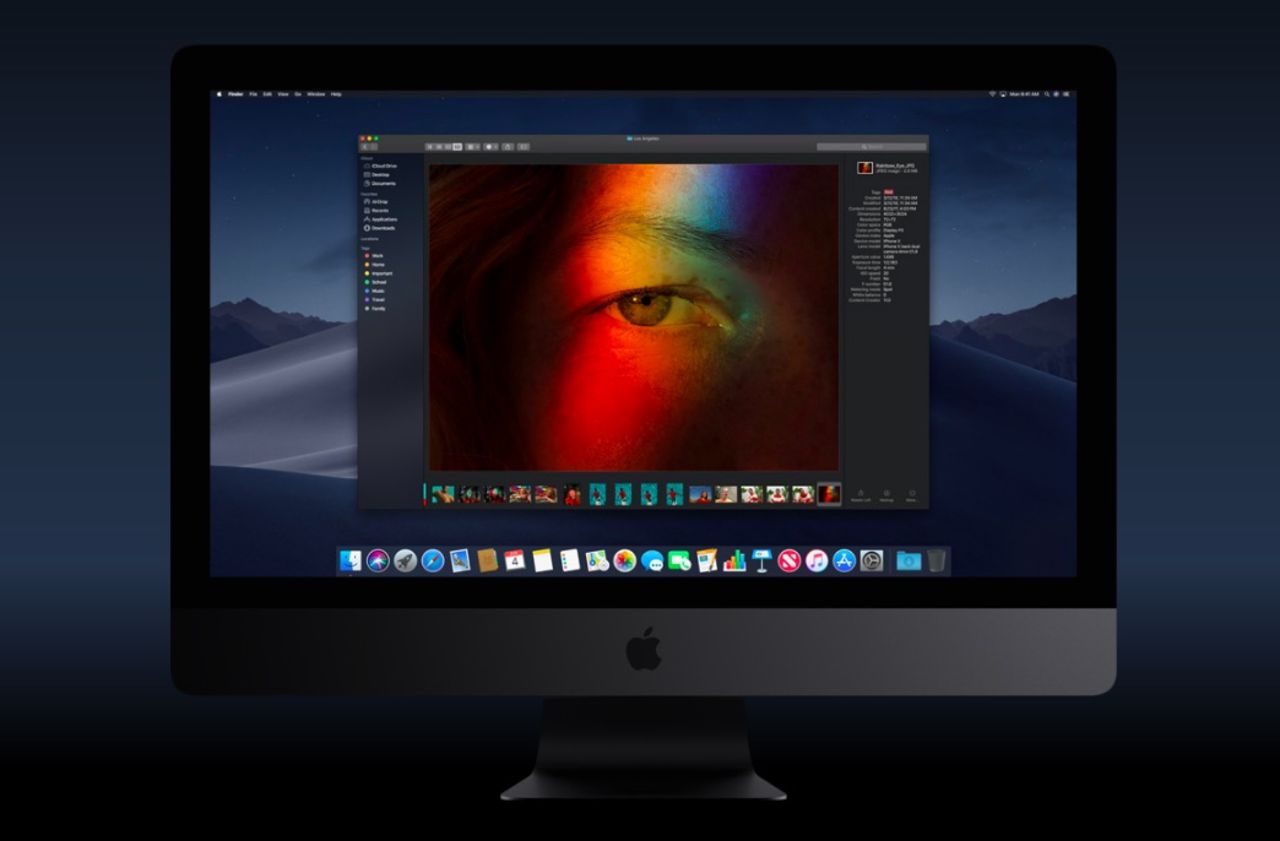The height and width of the screenshot is (841, 1280).
Task: Open Markup from the preview pane
Action: click(x=886, y=493)
